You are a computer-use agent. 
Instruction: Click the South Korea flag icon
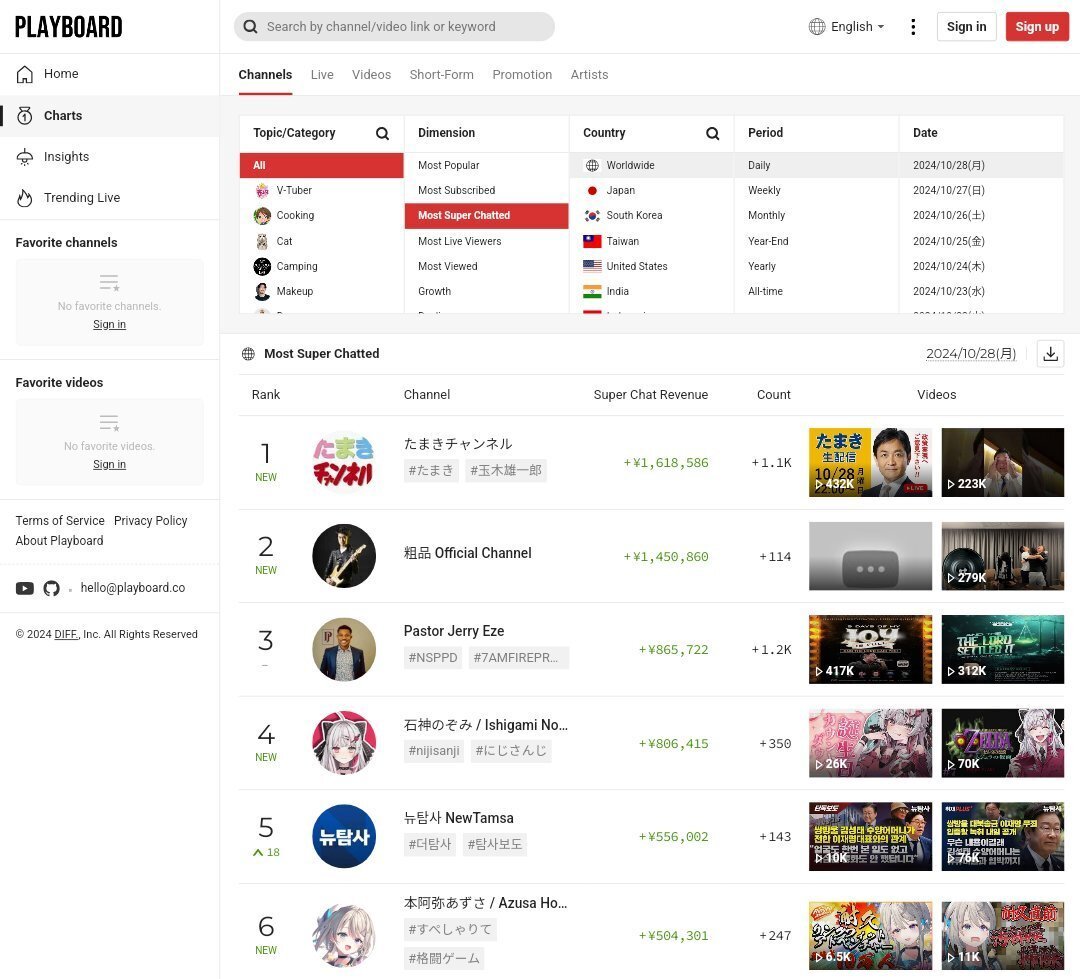tap(592, 216)
